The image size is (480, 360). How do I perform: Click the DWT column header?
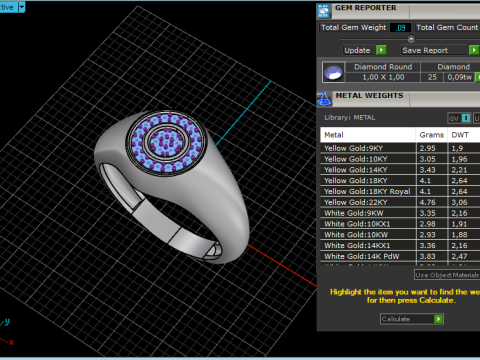pos(464,135)
